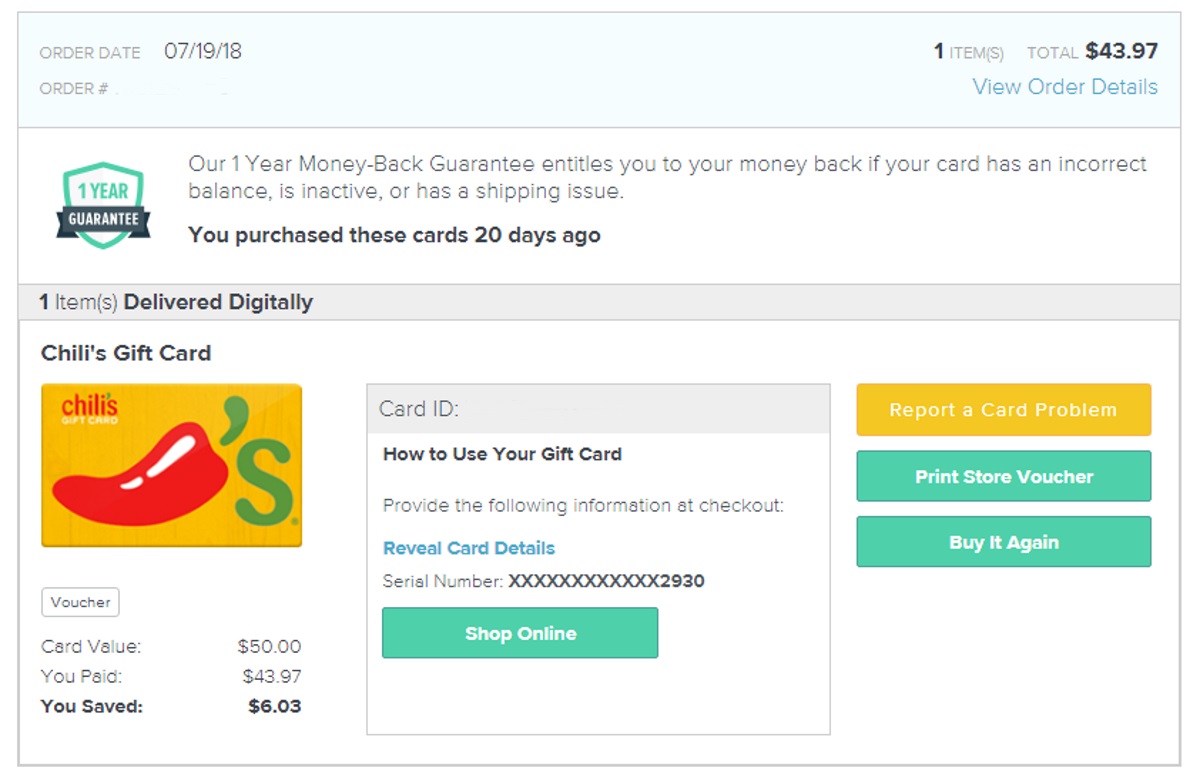
Task: Report a Card Problem
Action: point(1003,410)
